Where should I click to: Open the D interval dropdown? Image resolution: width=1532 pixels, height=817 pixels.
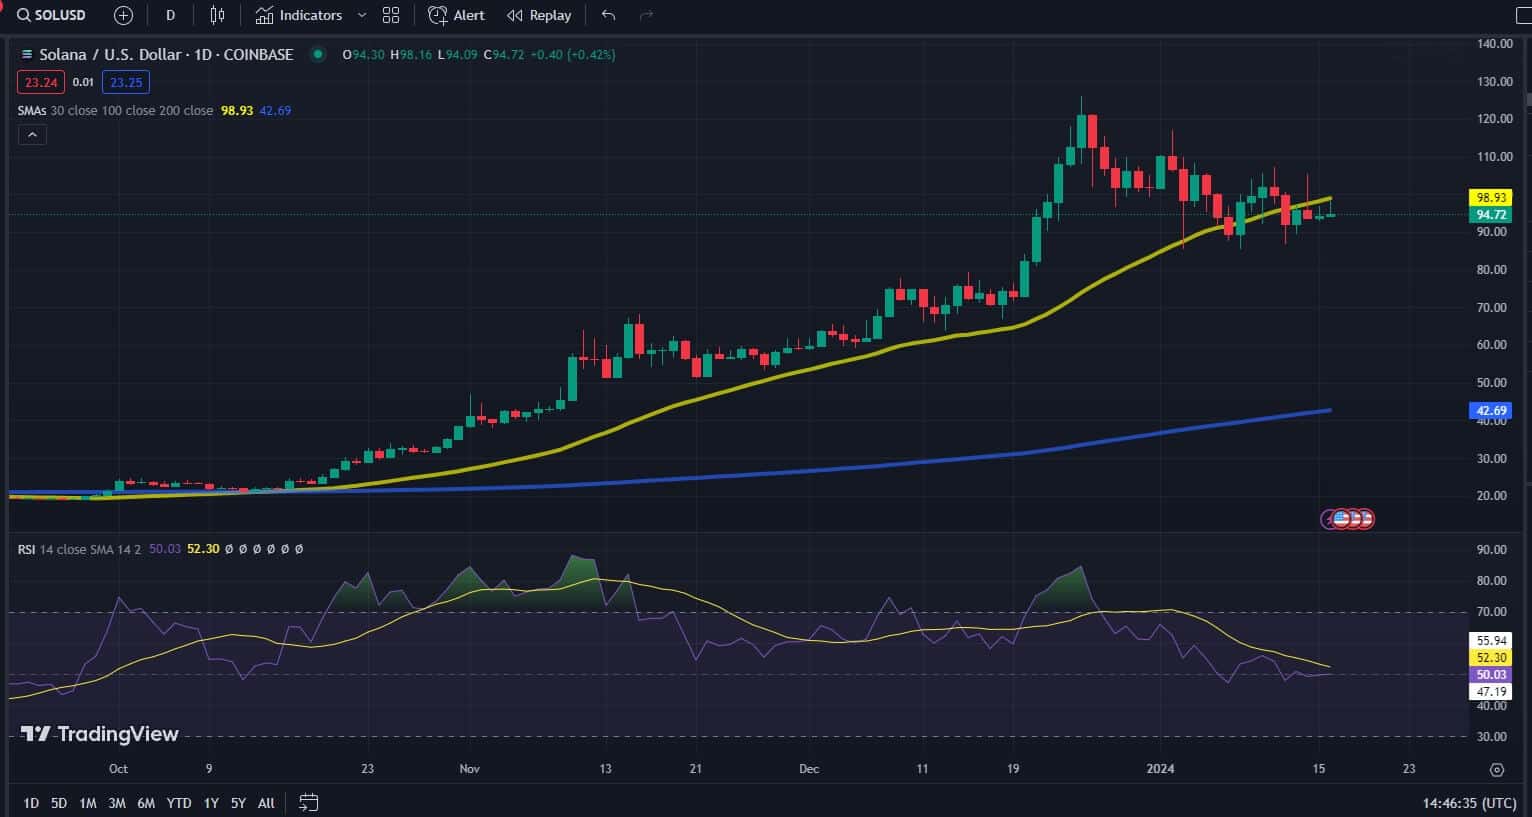(x=171, y=15)
